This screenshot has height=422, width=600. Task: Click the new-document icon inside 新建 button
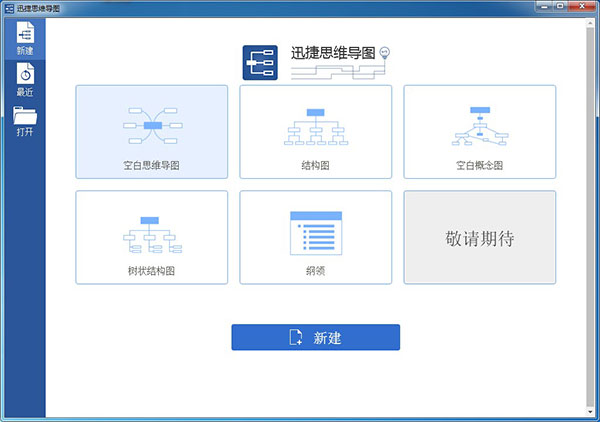pyautogui.click(x=296, y=338)
